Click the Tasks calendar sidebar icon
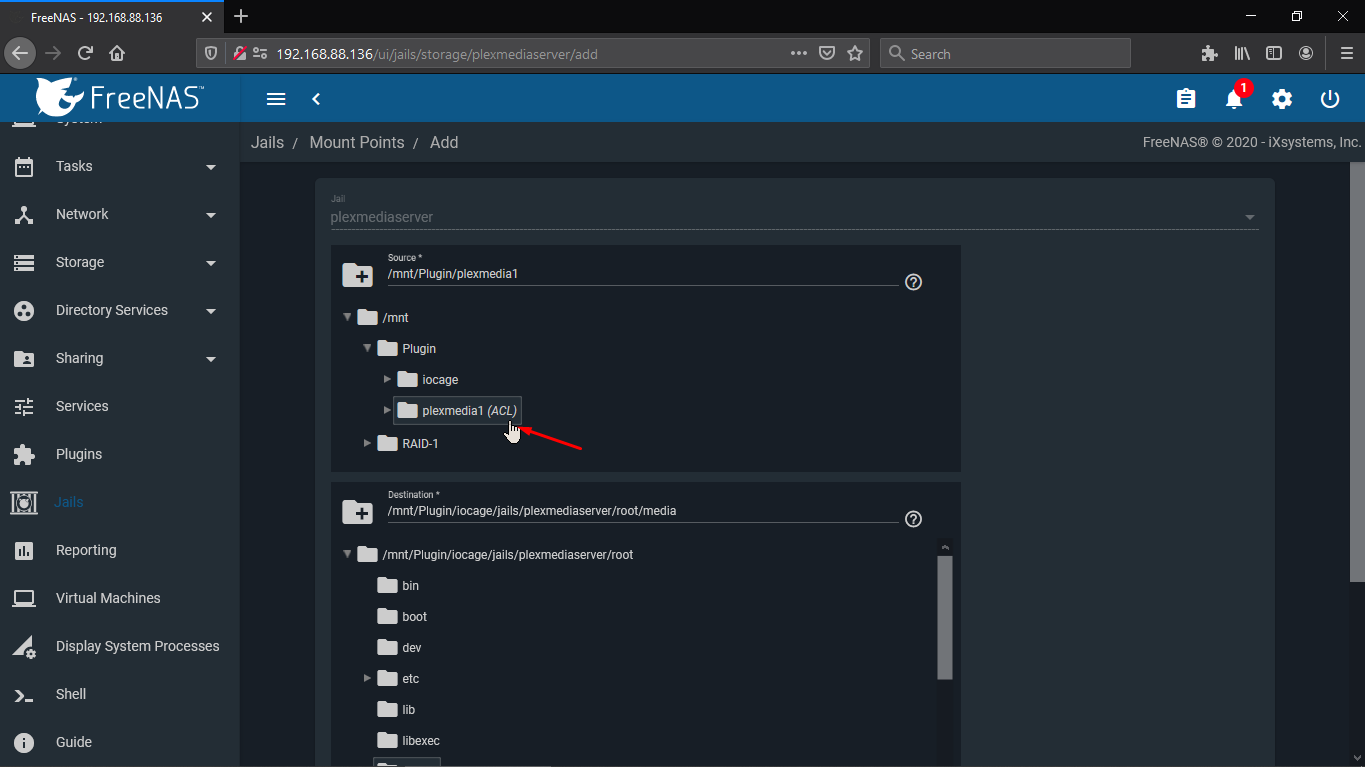Image resolution: width=1365 pixels, height=767 pixels. [x=24, y=166]
